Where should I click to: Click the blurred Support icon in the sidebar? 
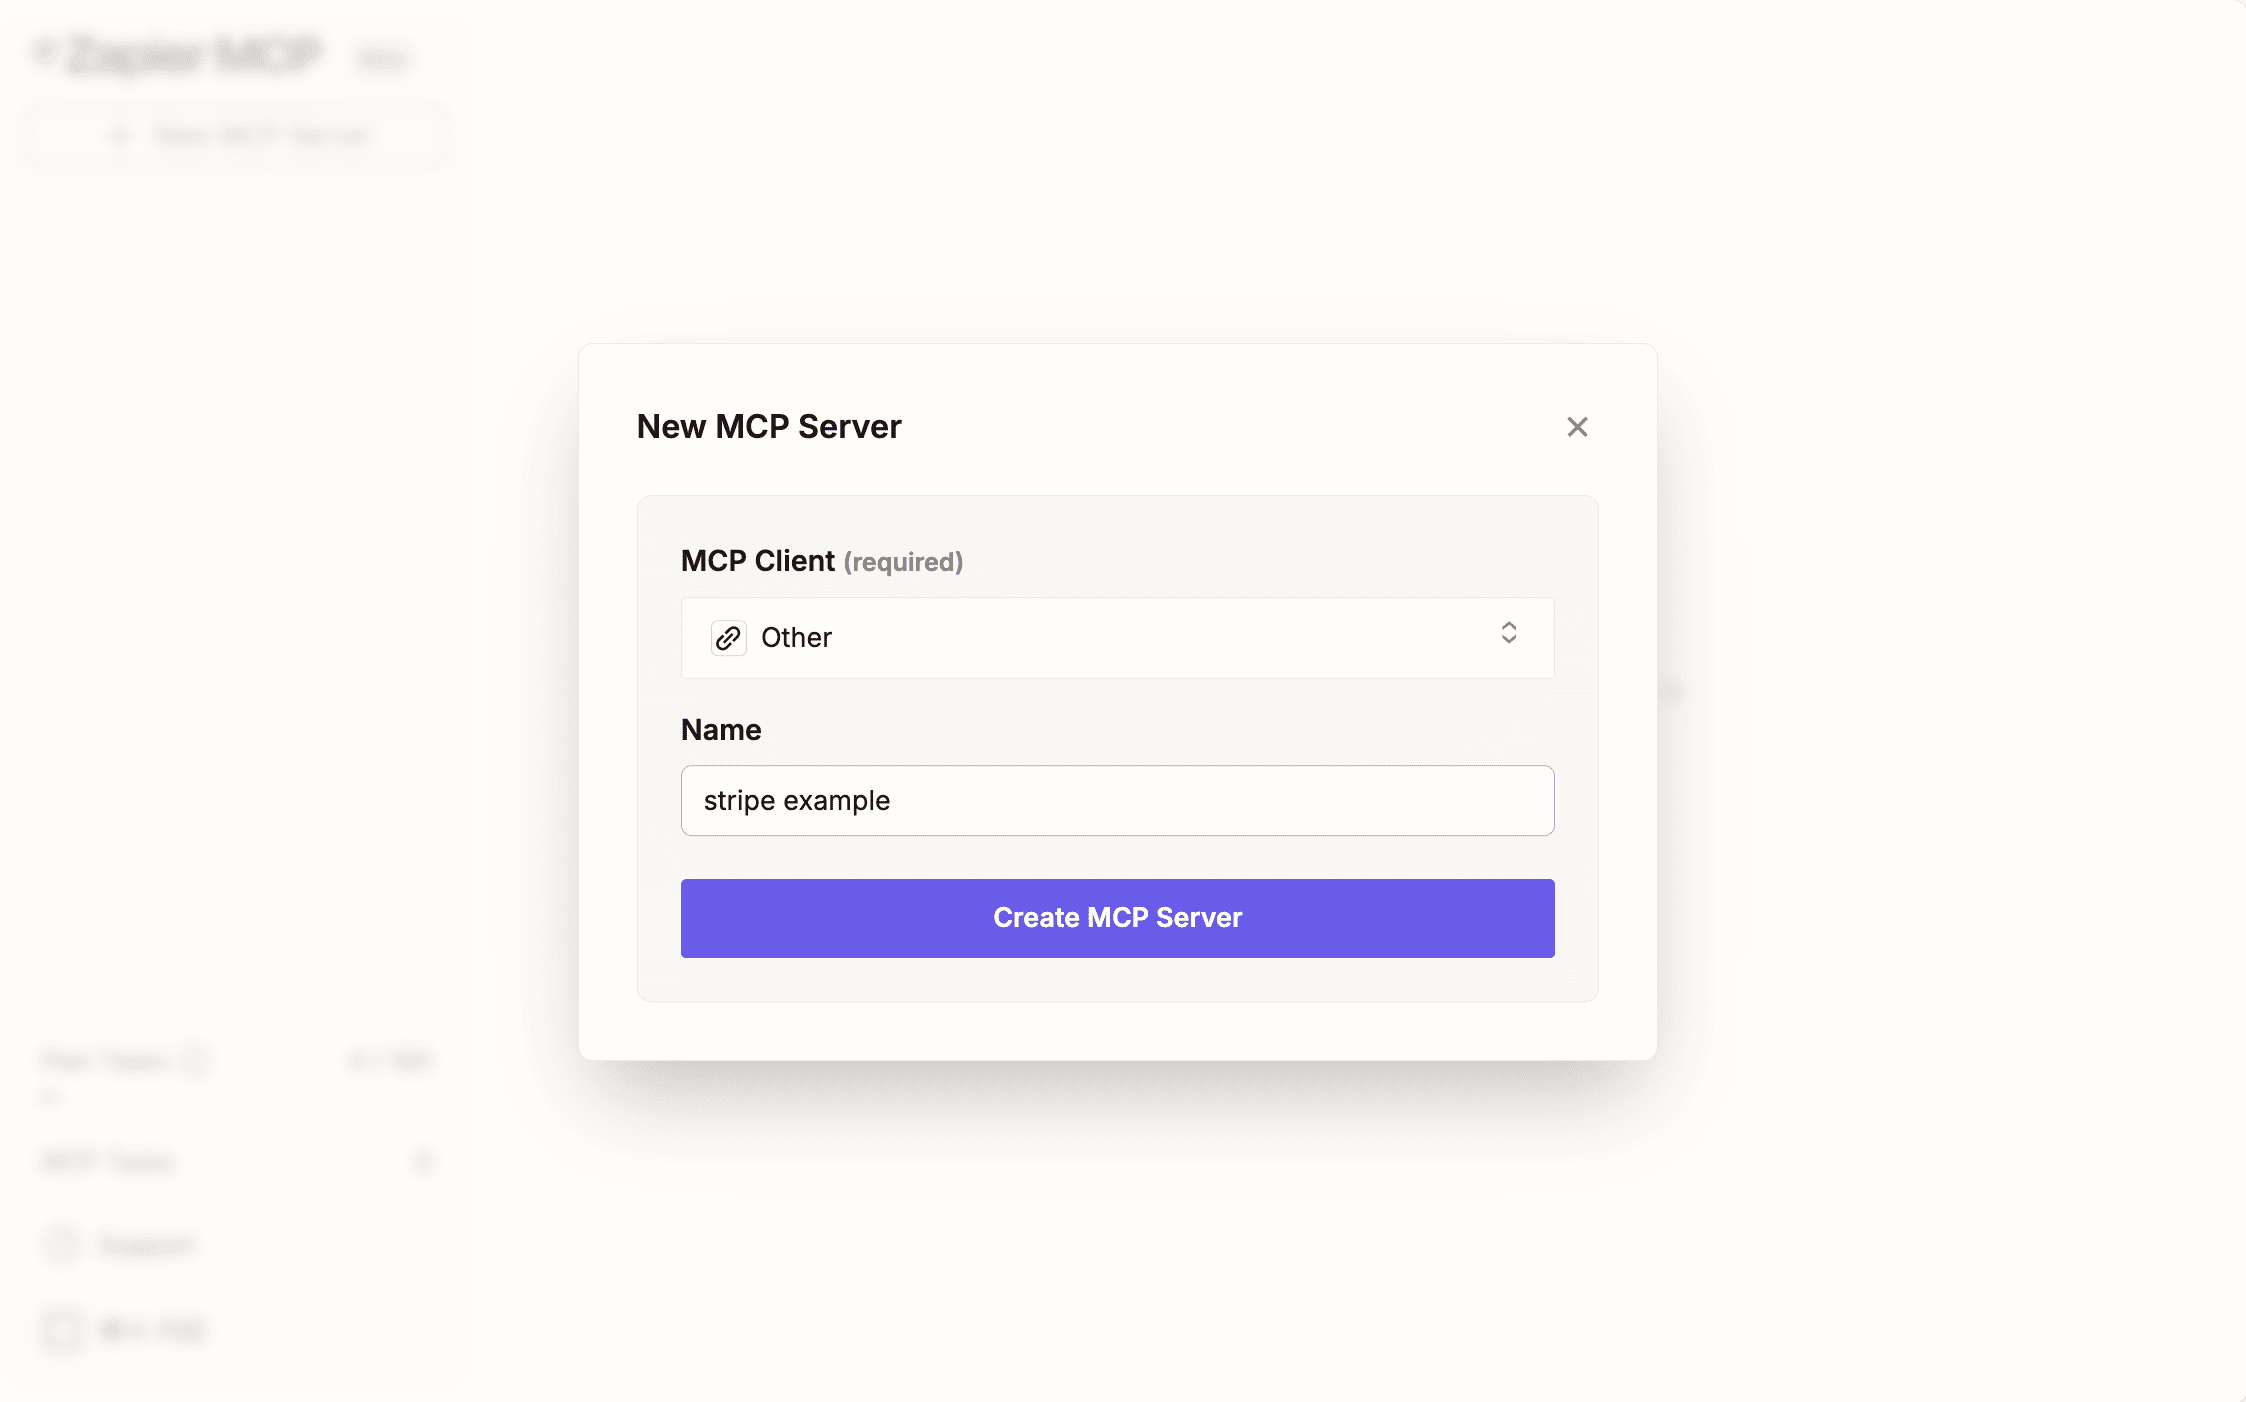coord(62,1245)
